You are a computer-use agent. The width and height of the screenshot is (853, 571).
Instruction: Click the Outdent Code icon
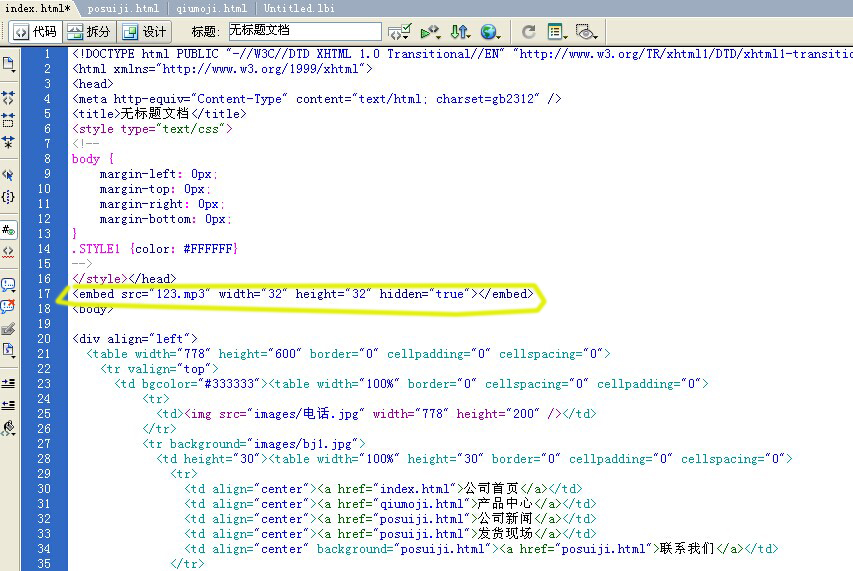pyautogui.click(x=8, y=406)
